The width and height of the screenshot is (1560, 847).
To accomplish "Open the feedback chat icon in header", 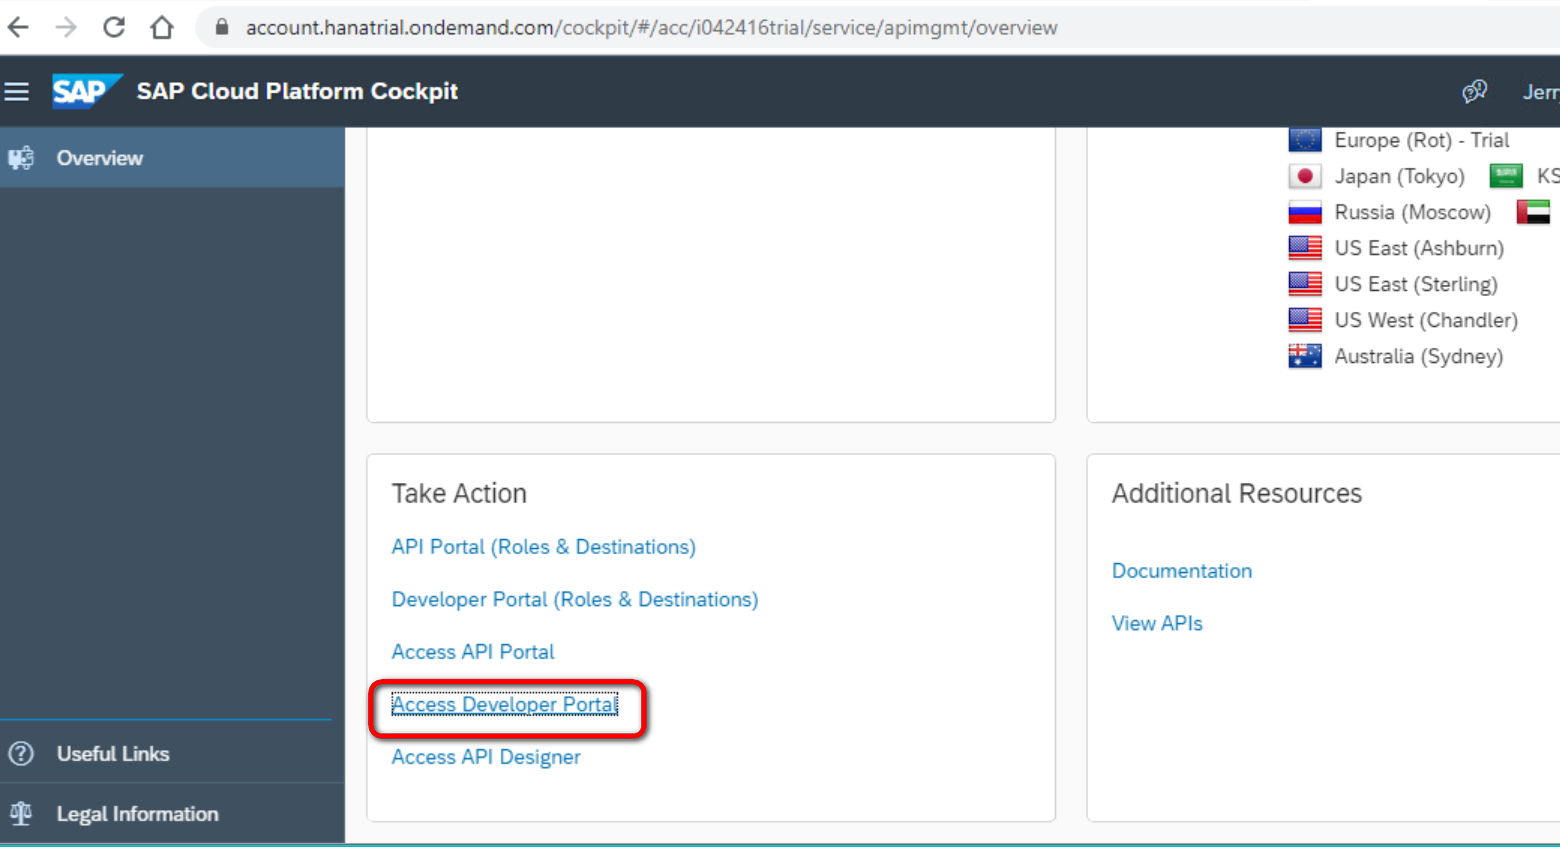I will (x=1474, y=92).
